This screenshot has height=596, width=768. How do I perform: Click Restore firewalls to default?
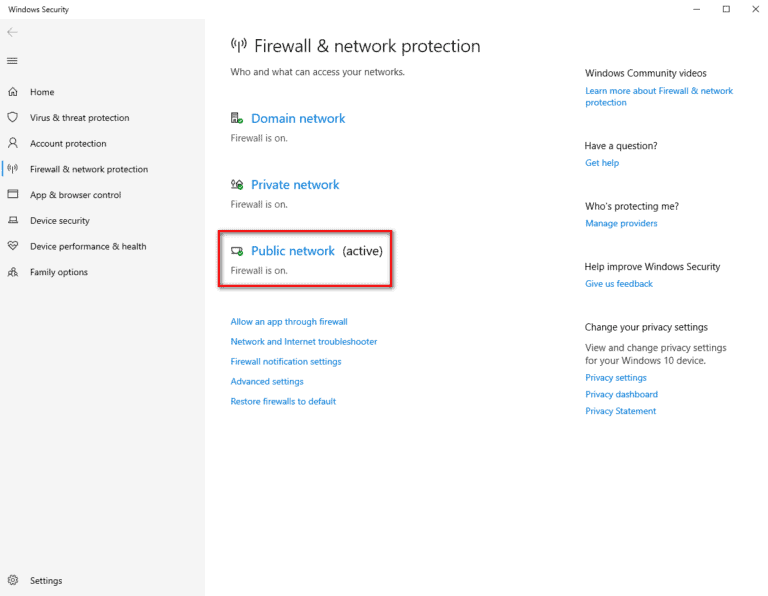click(x=283, y=401)
